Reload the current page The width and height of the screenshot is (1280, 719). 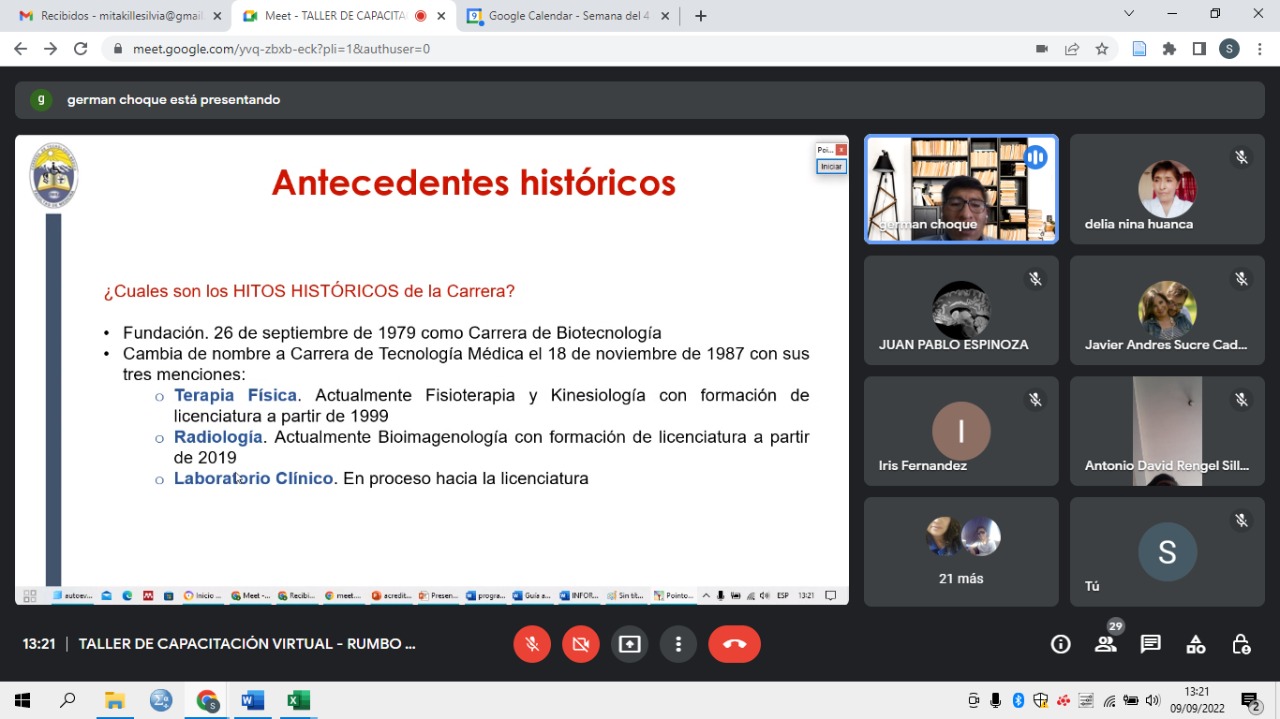pos(81,49)
